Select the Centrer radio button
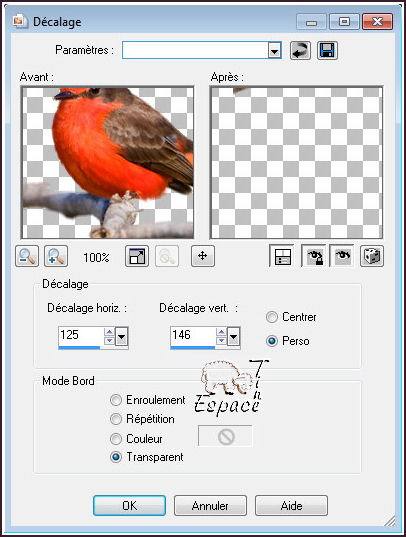Viewport: 406px width, 537px height. click(272, 317)
